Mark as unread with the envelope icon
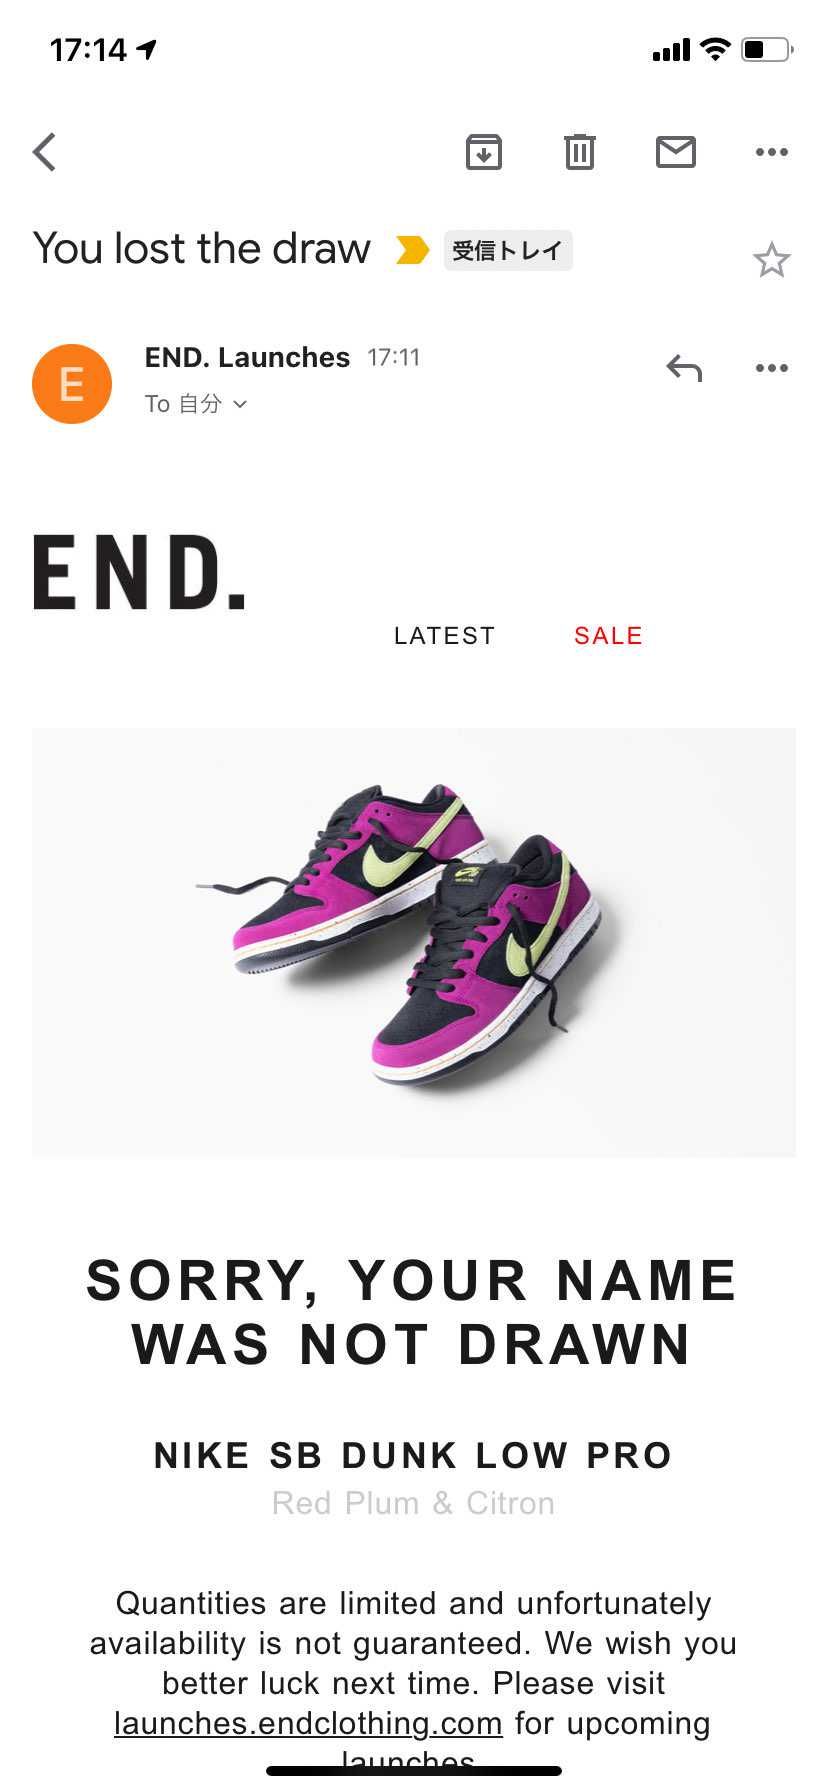The width and height of the screenshot is (828, 1792). coord(676,152)
